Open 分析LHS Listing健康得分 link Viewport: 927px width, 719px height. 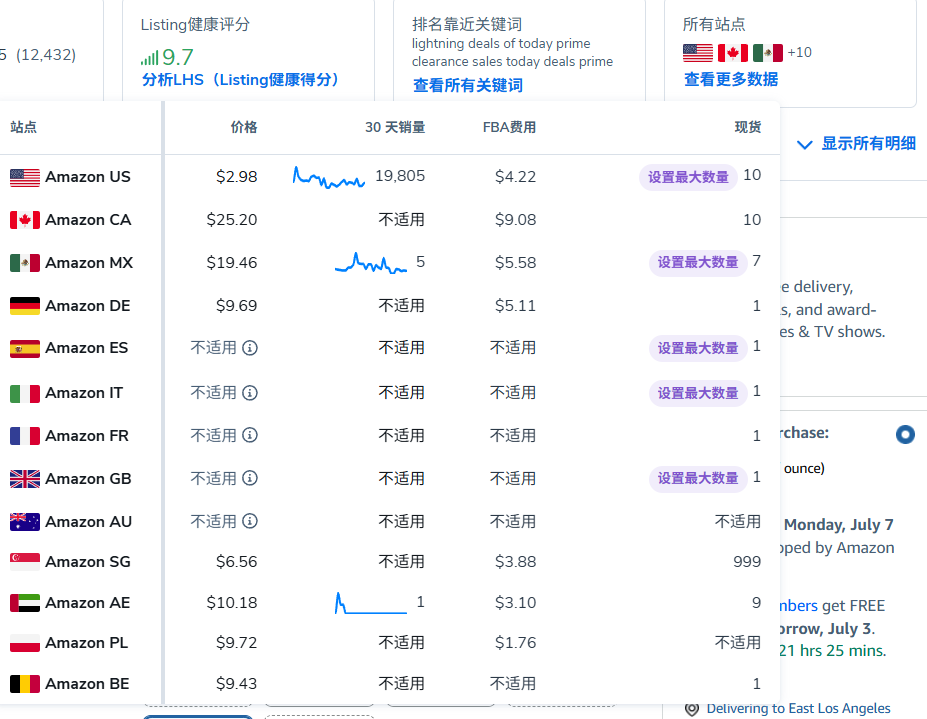tap(239, 80)
